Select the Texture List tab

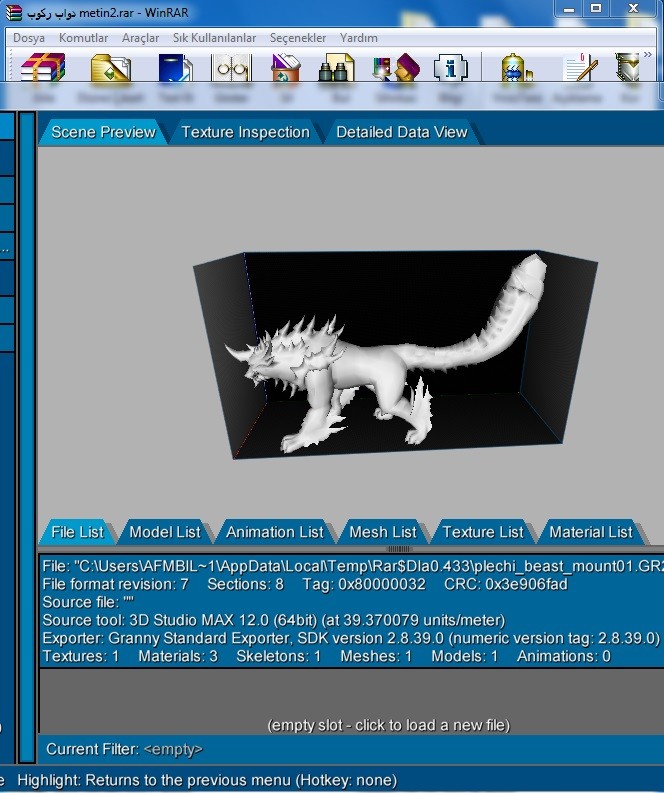click(483, 532)
